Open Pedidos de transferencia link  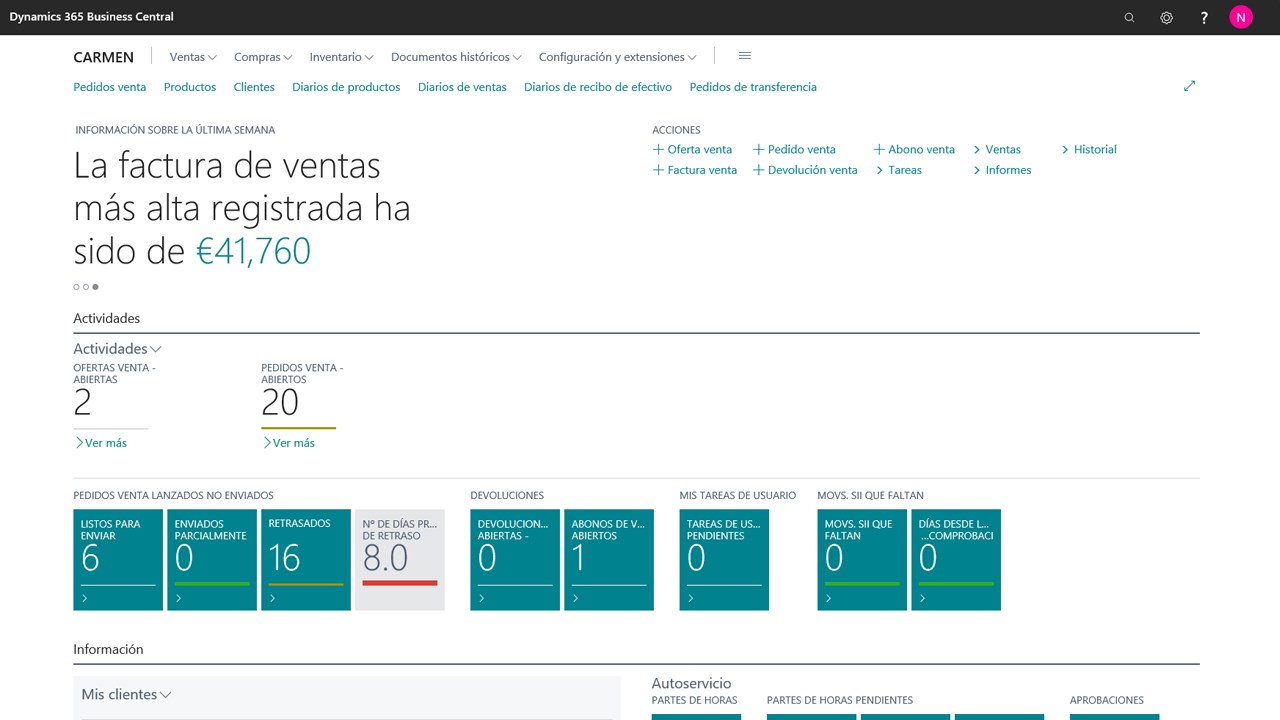click(753, 87)
